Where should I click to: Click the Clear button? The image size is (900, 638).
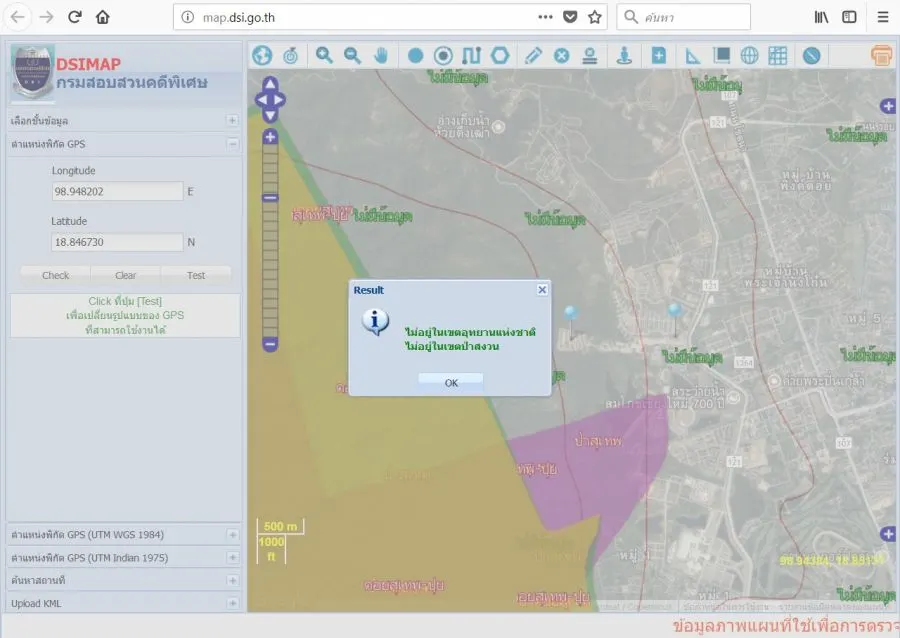[126, 275]
